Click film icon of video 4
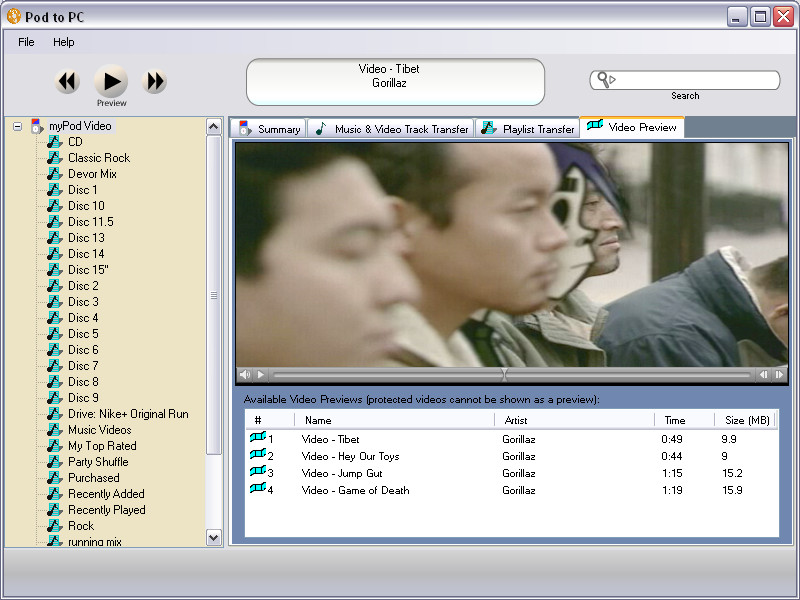This screenshot has height=600, width=800. [258, 488]
